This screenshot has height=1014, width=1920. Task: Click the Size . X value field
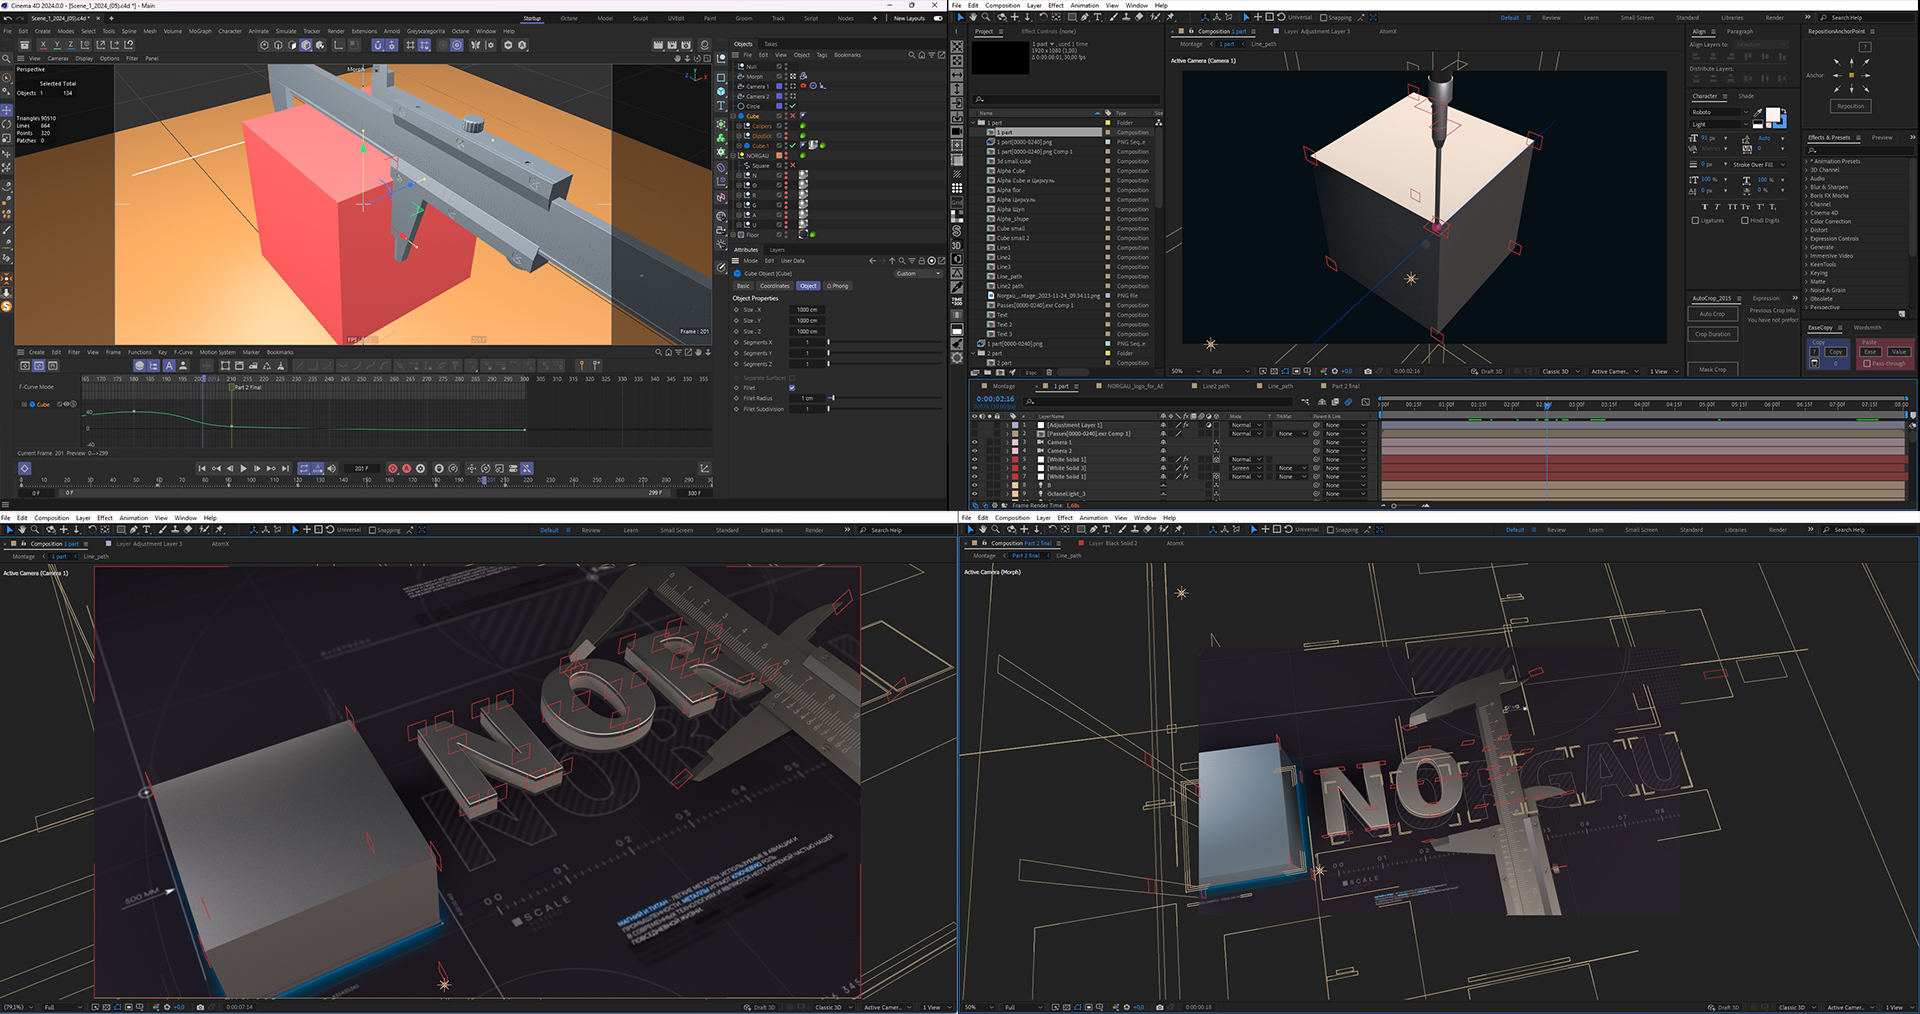click(807, 310)
